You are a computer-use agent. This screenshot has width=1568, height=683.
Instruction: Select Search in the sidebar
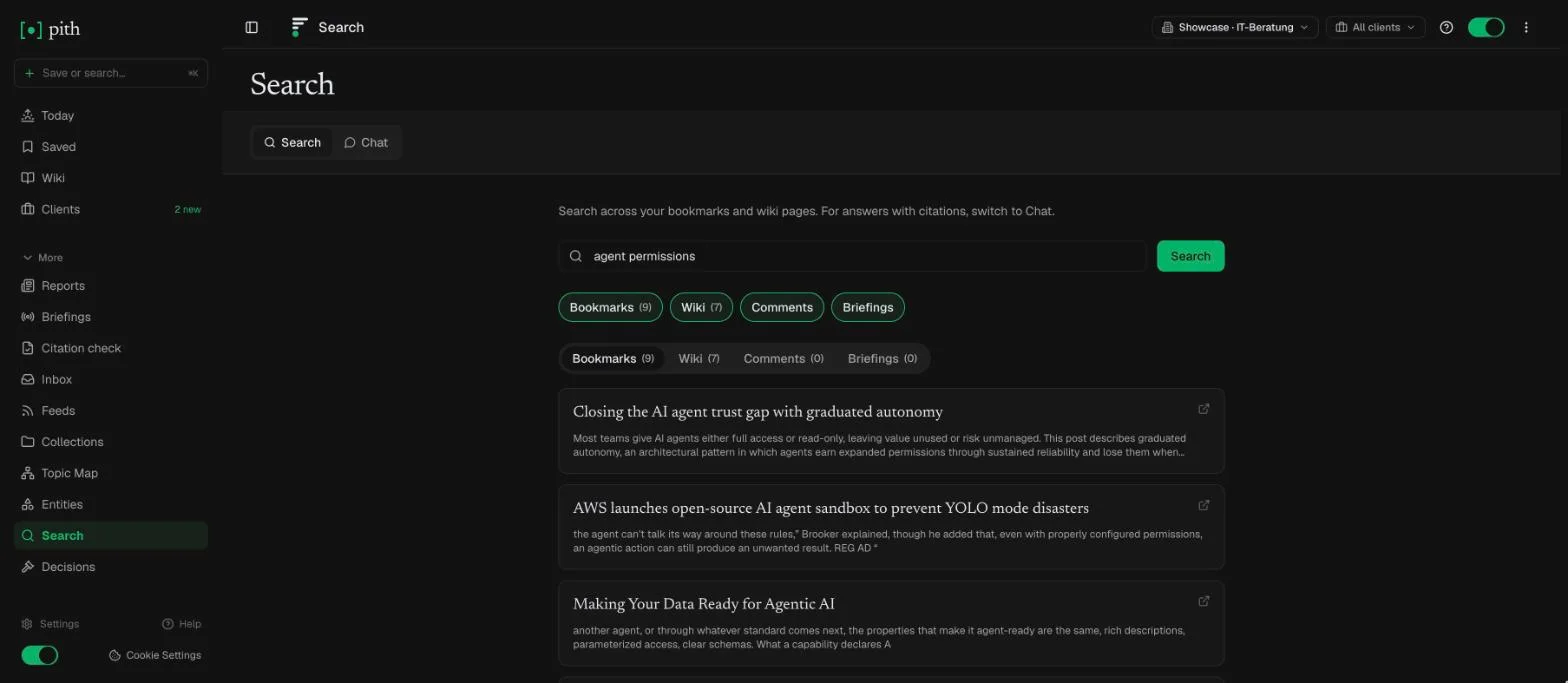pyautogui.click(x=111, y=536)
